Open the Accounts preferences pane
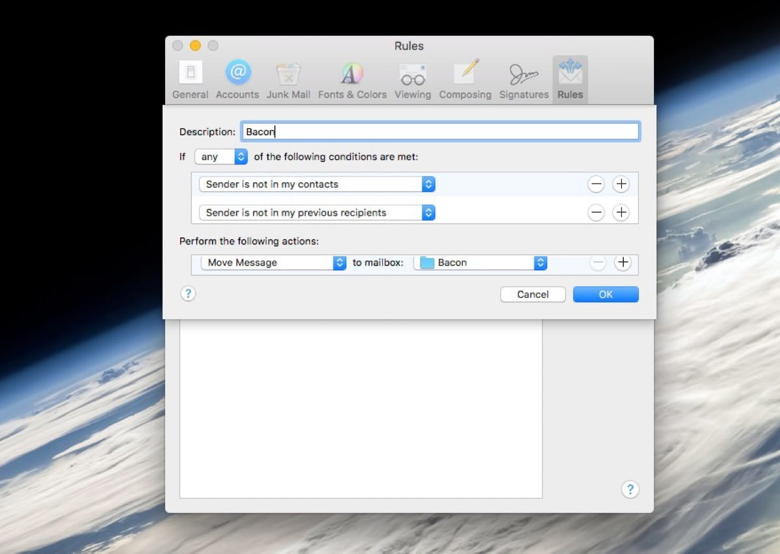Viewport: 780px width, 554px height. (237, 80)
